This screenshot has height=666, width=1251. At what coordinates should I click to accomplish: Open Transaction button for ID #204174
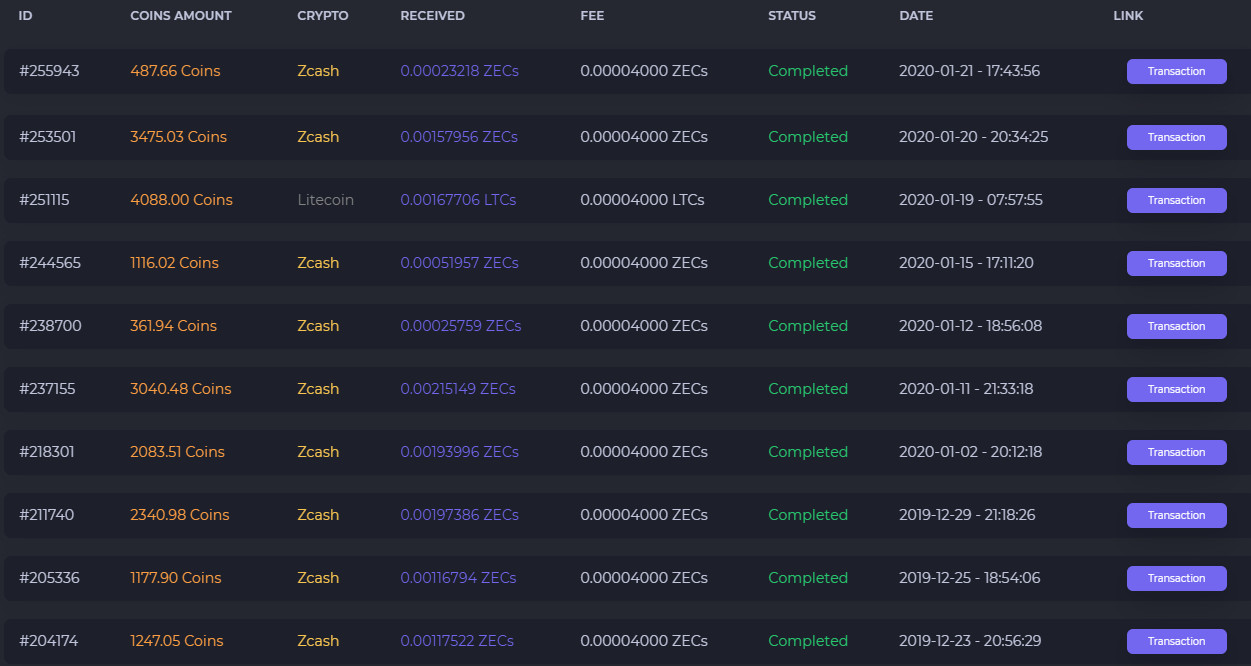[x=1176, y=641]
